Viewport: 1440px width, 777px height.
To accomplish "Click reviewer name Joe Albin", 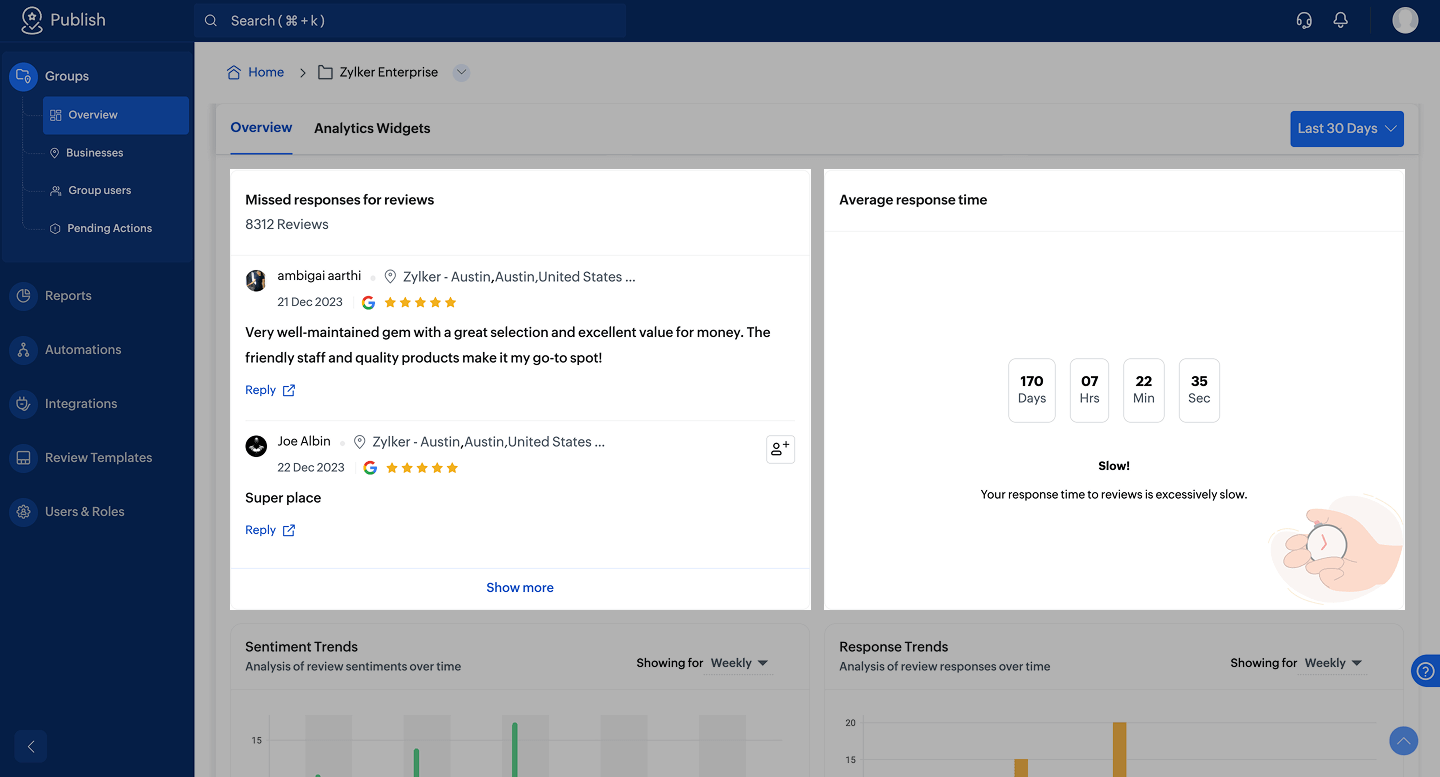I will click(304, 441).
